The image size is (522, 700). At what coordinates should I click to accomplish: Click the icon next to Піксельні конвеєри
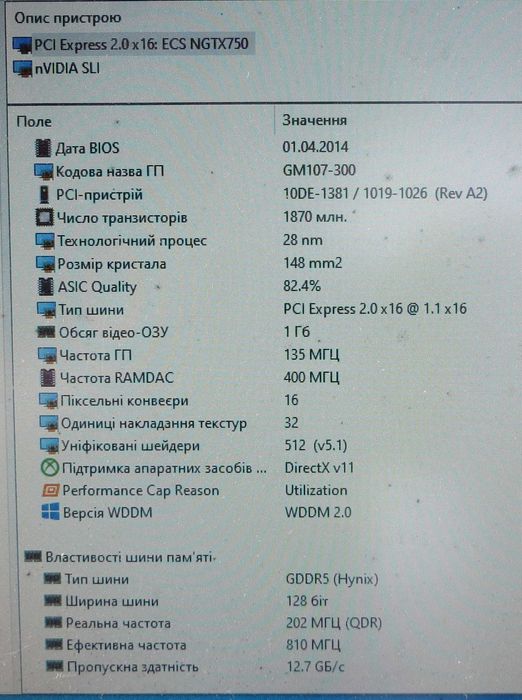[x=48, y=400]
